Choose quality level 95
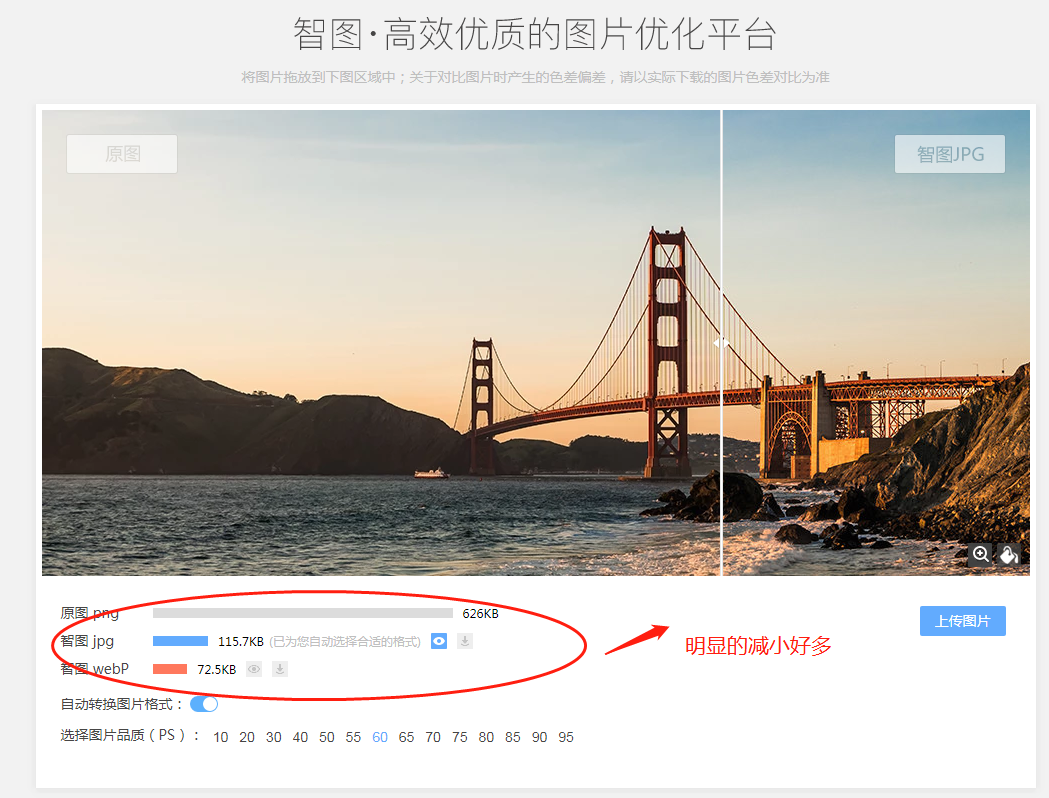Screen dimensions: 1049x798 tap(566, 736)
